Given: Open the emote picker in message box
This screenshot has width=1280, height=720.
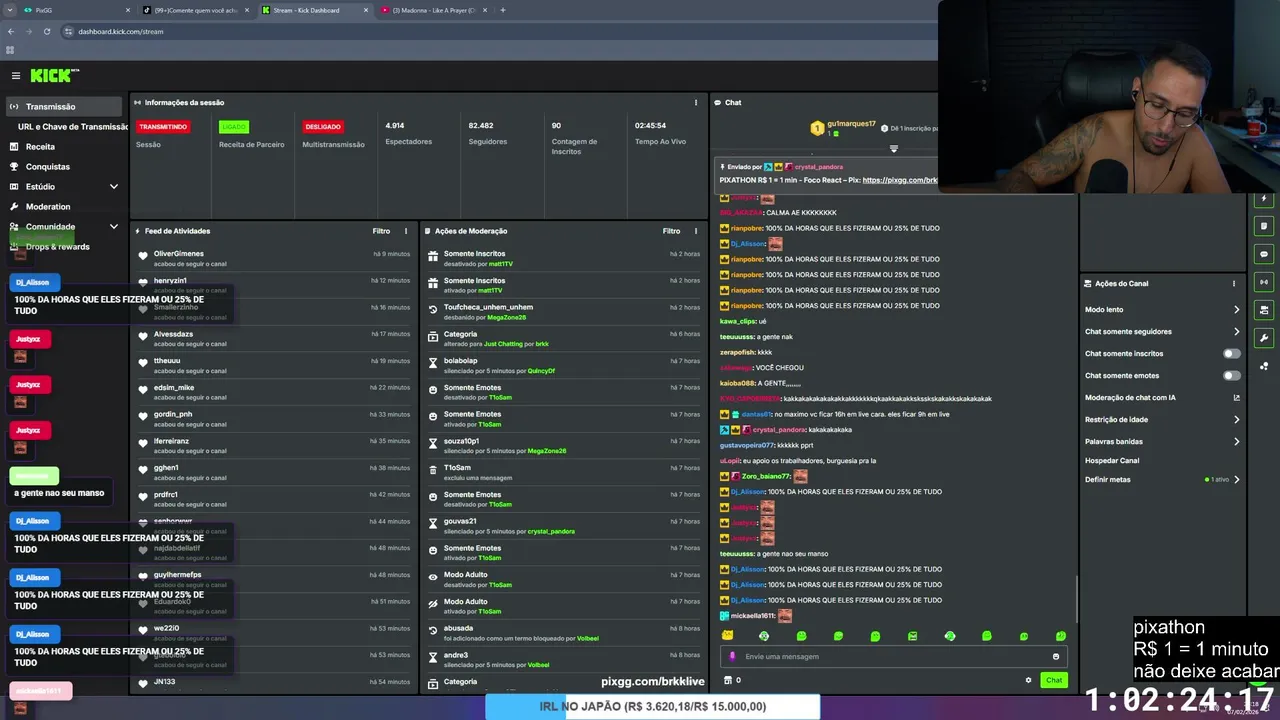Looking at the screenshot, I should (x=1055, y=657).
